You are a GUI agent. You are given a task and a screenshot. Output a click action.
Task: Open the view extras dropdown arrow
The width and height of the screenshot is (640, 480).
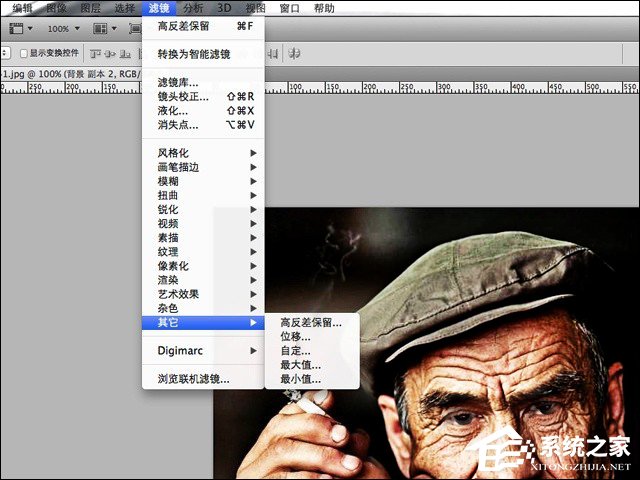click(x=30, y=29)
